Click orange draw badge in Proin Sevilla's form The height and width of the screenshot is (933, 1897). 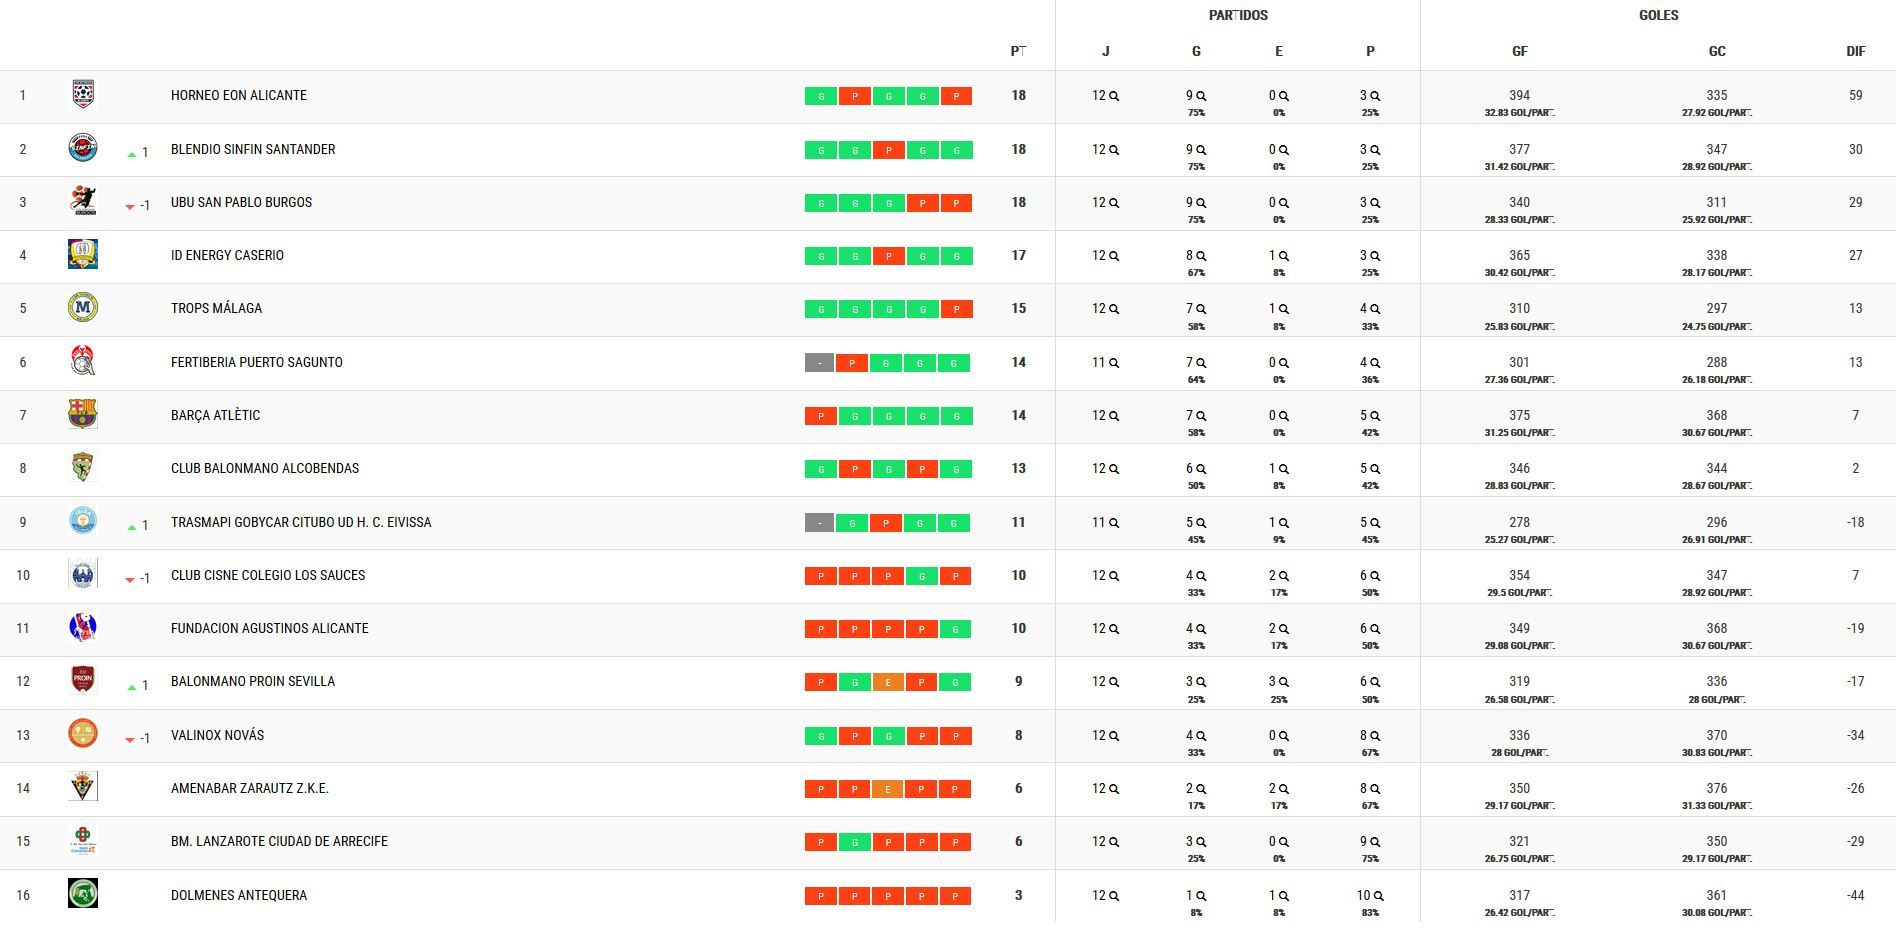click(888, 682)
